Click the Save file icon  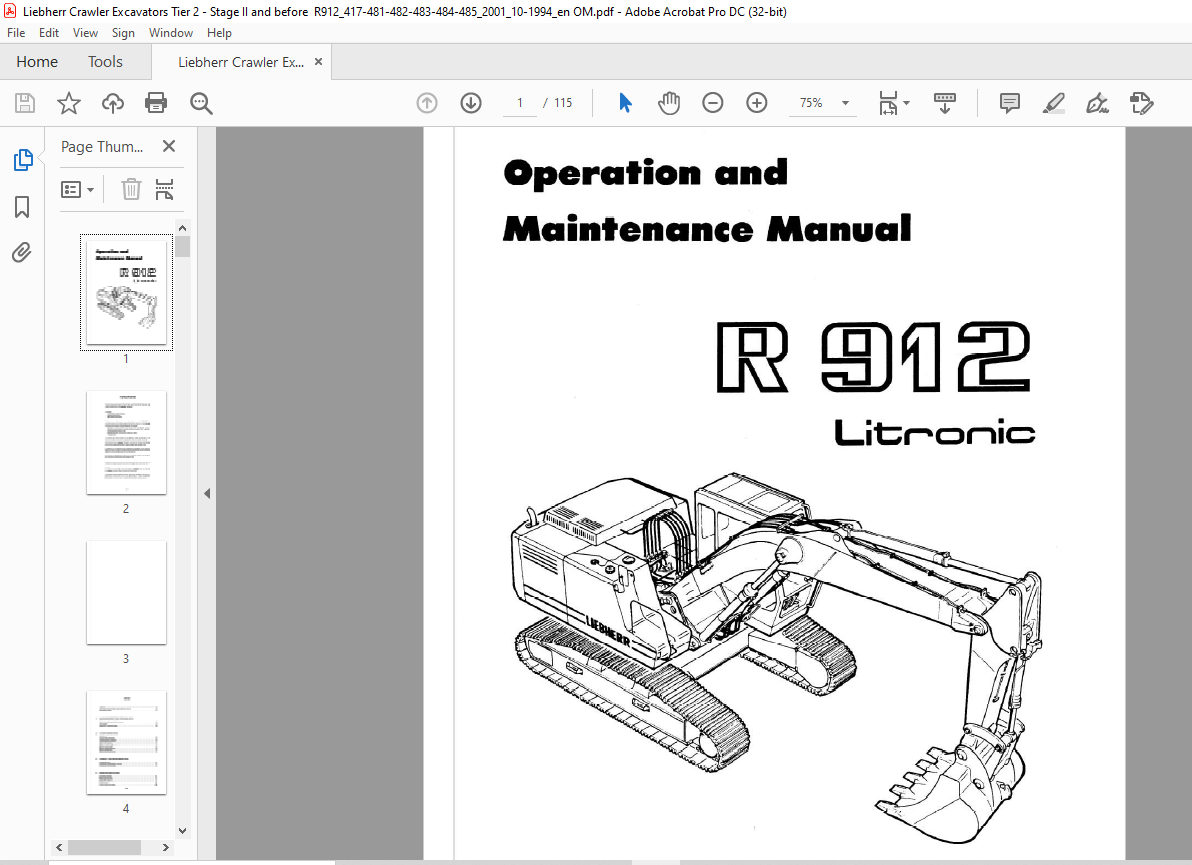click(x=25, y=103)
